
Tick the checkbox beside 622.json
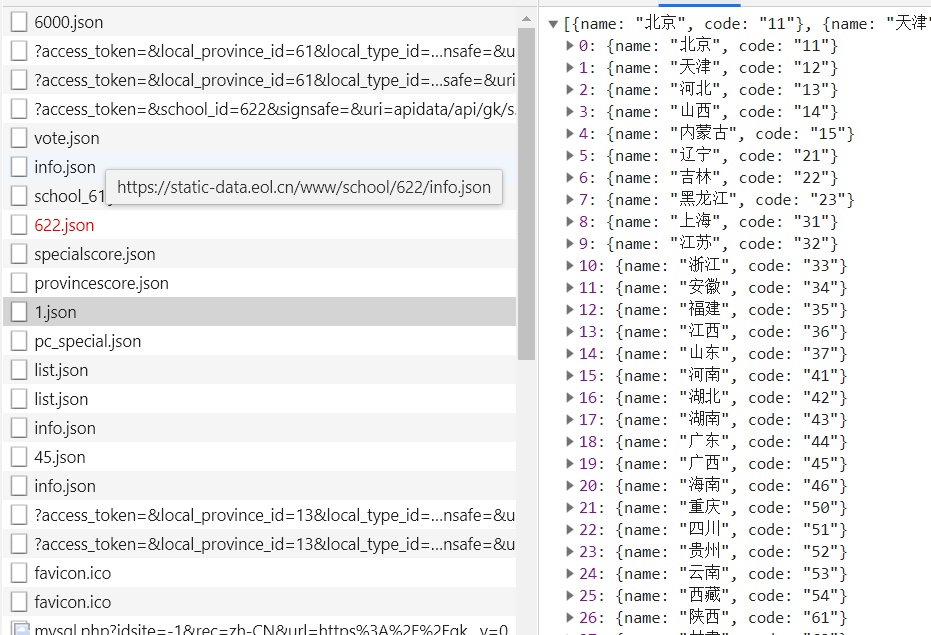(x=19, y=225)
